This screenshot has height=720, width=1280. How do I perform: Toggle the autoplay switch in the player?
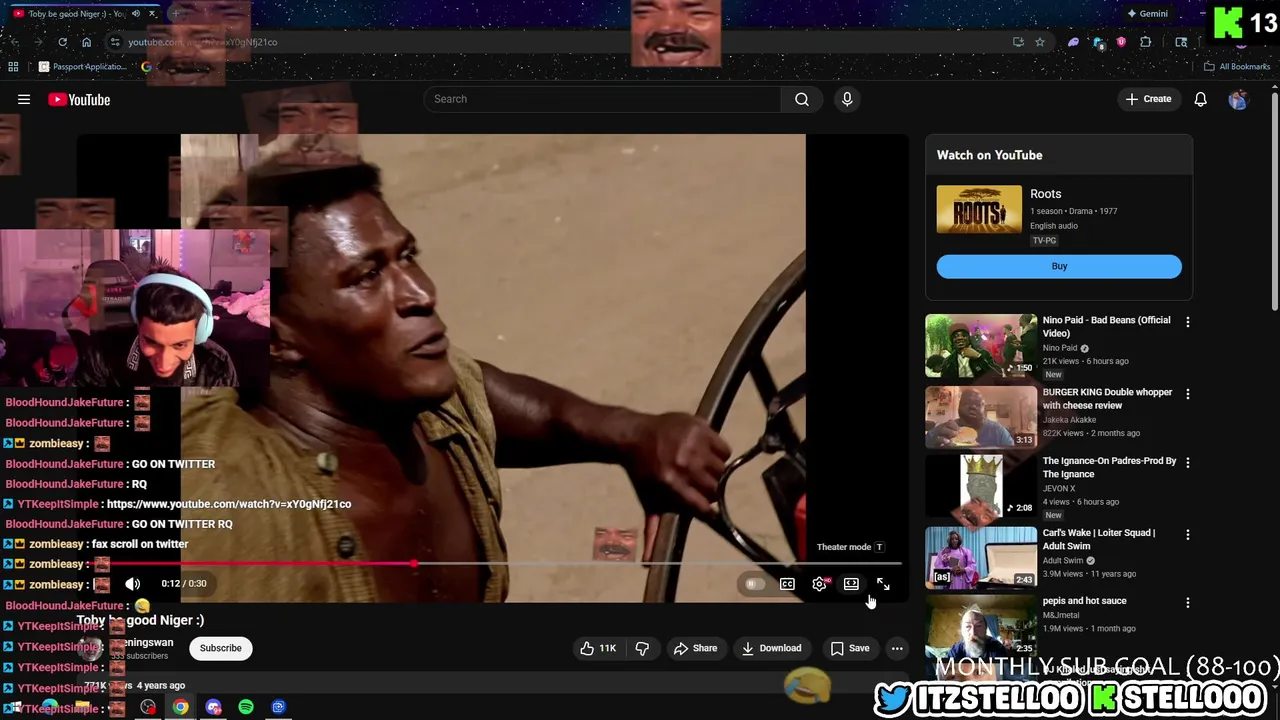(755, 584)
